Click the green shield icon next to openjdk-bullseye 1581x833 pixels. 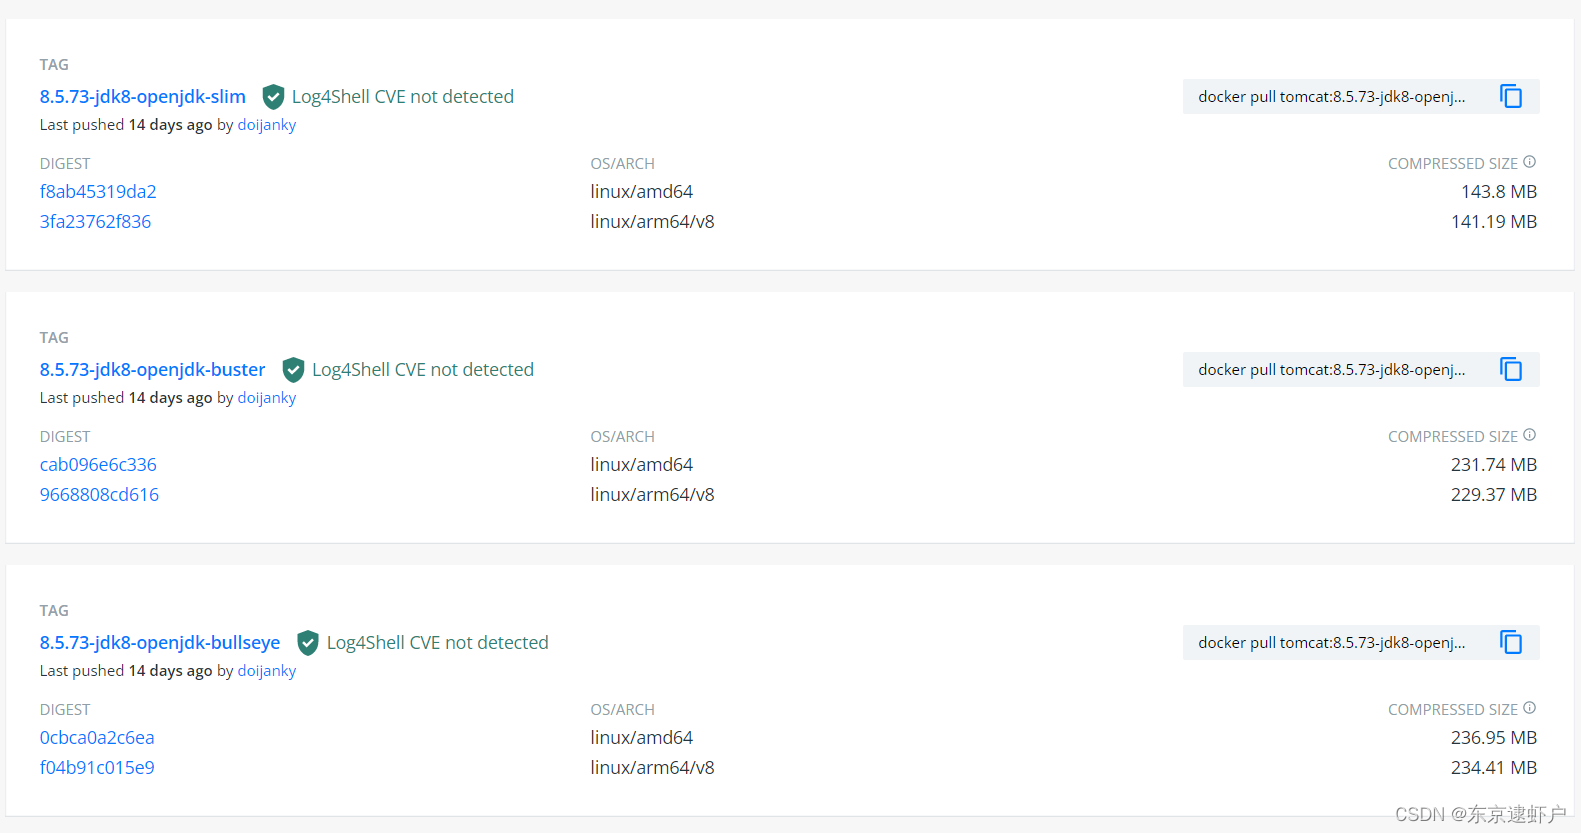[308, 643]
